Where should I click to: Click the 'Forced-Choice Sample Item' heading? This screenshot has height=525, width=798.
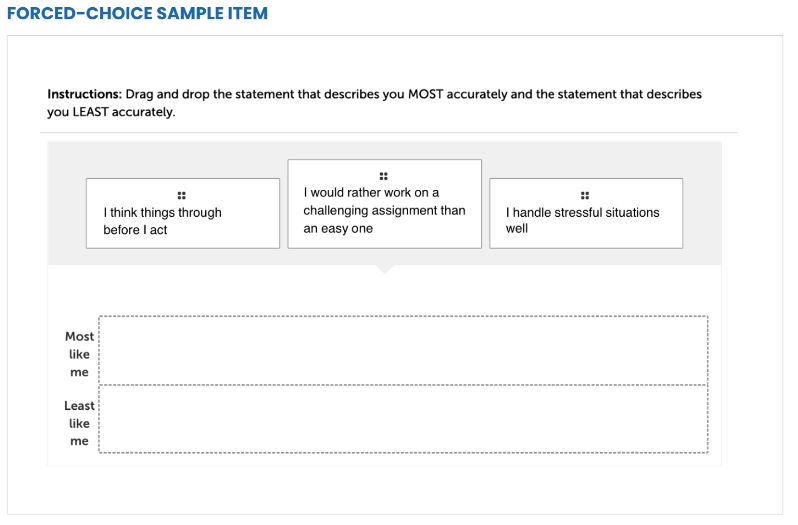137,13
